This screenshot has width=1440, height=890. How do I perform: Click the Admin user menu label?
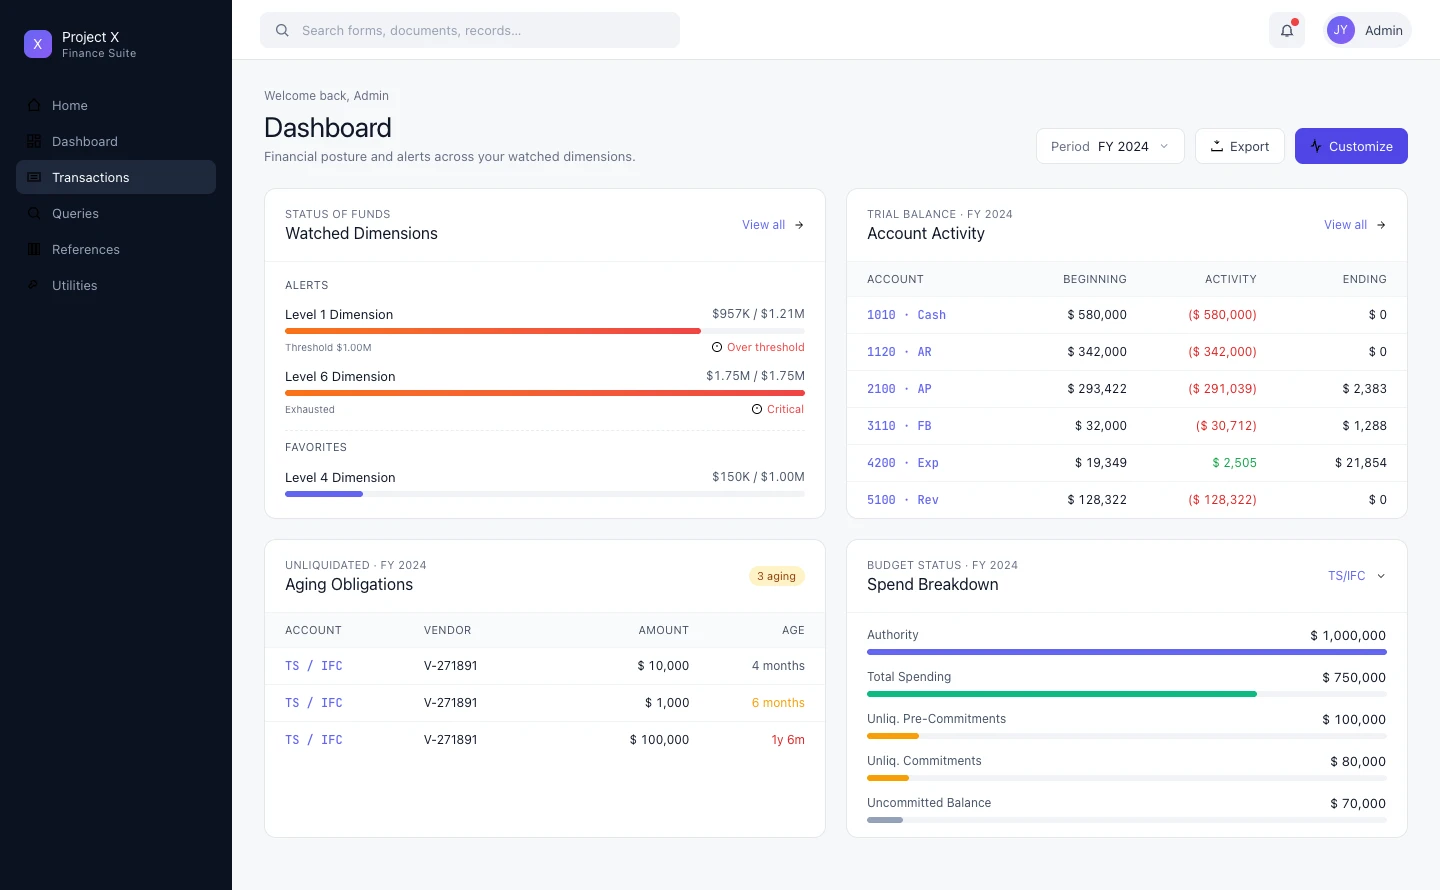click(1384, 30)
